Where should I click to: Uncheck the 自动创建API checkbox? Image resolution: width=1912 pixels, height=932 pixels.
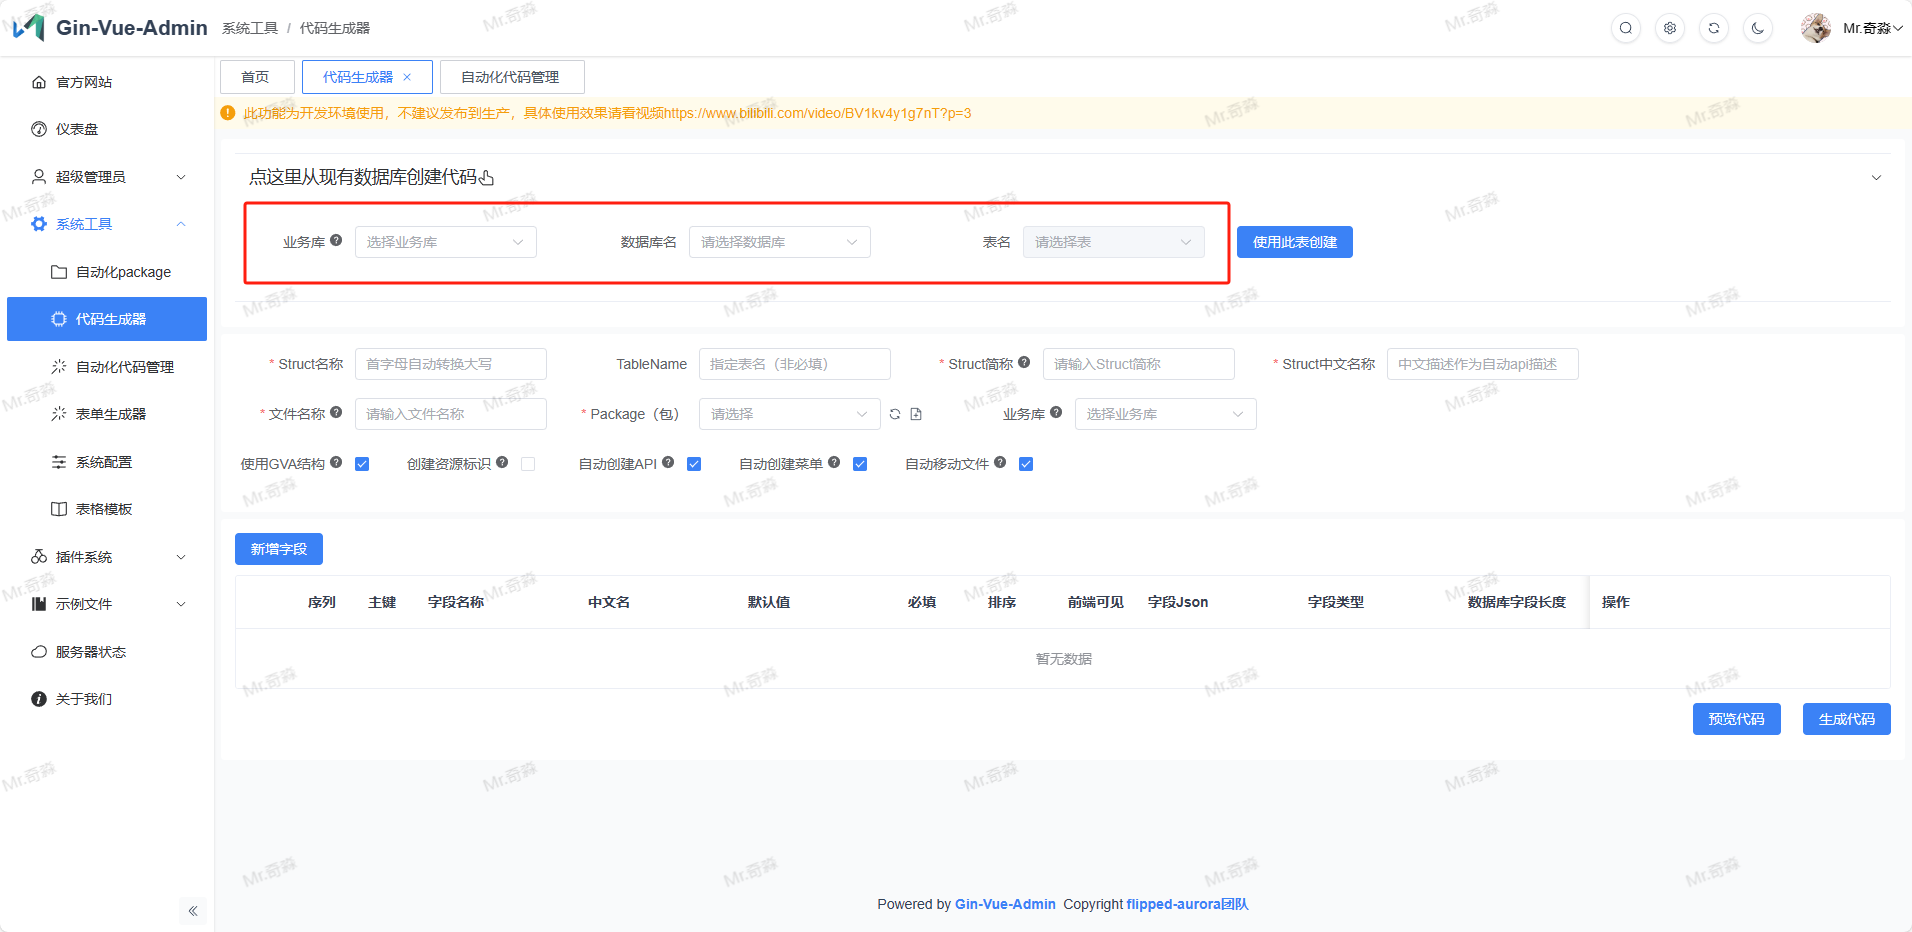(x=694, y=464)
